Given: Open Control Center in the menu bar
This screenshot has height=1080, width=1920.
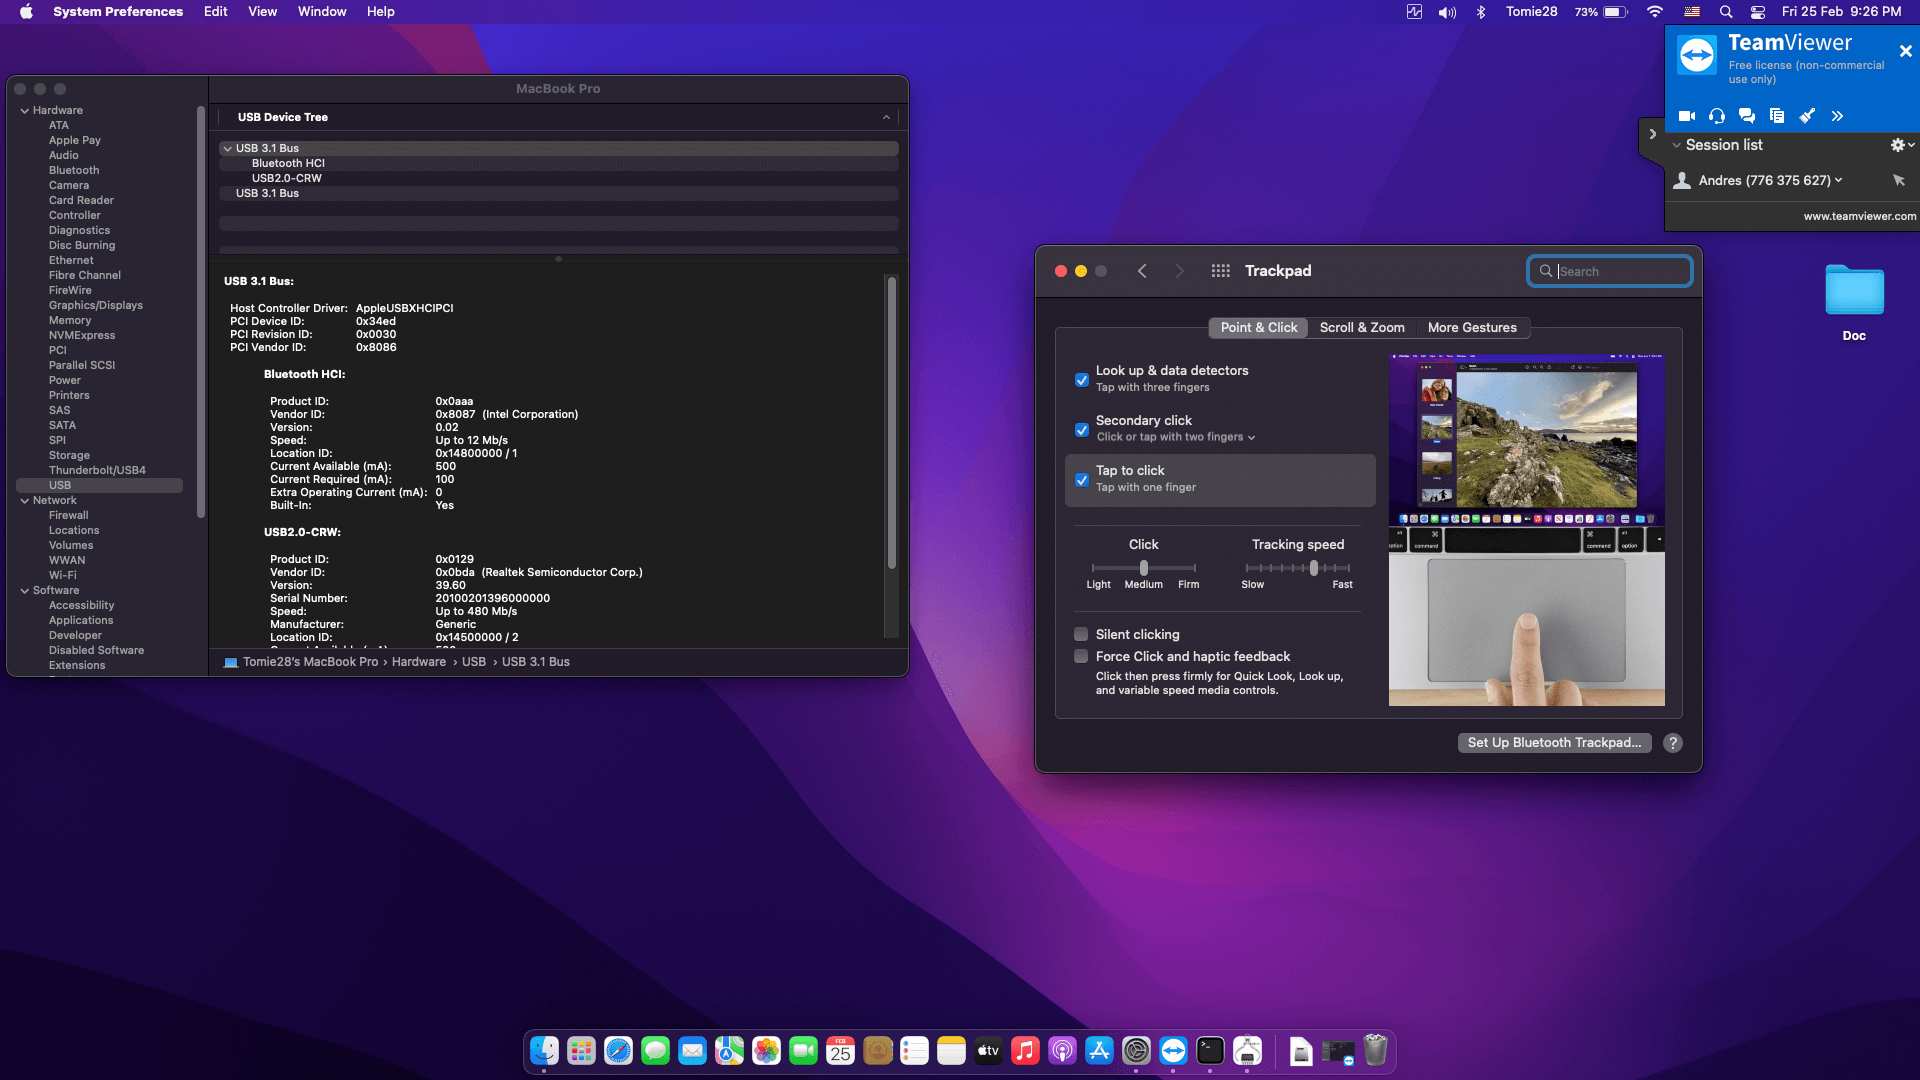Looking at the screenshot, I should [x=1758, y=12].
